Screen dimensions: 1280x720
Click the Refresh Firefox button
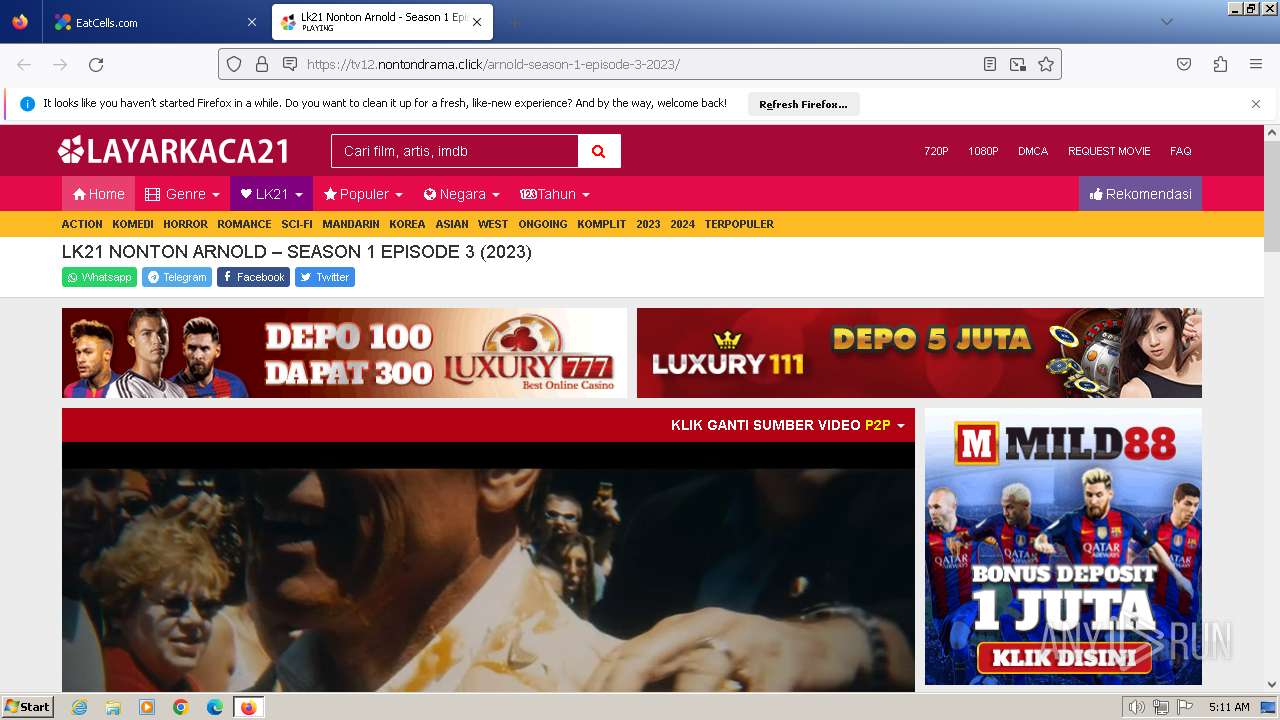803,104
